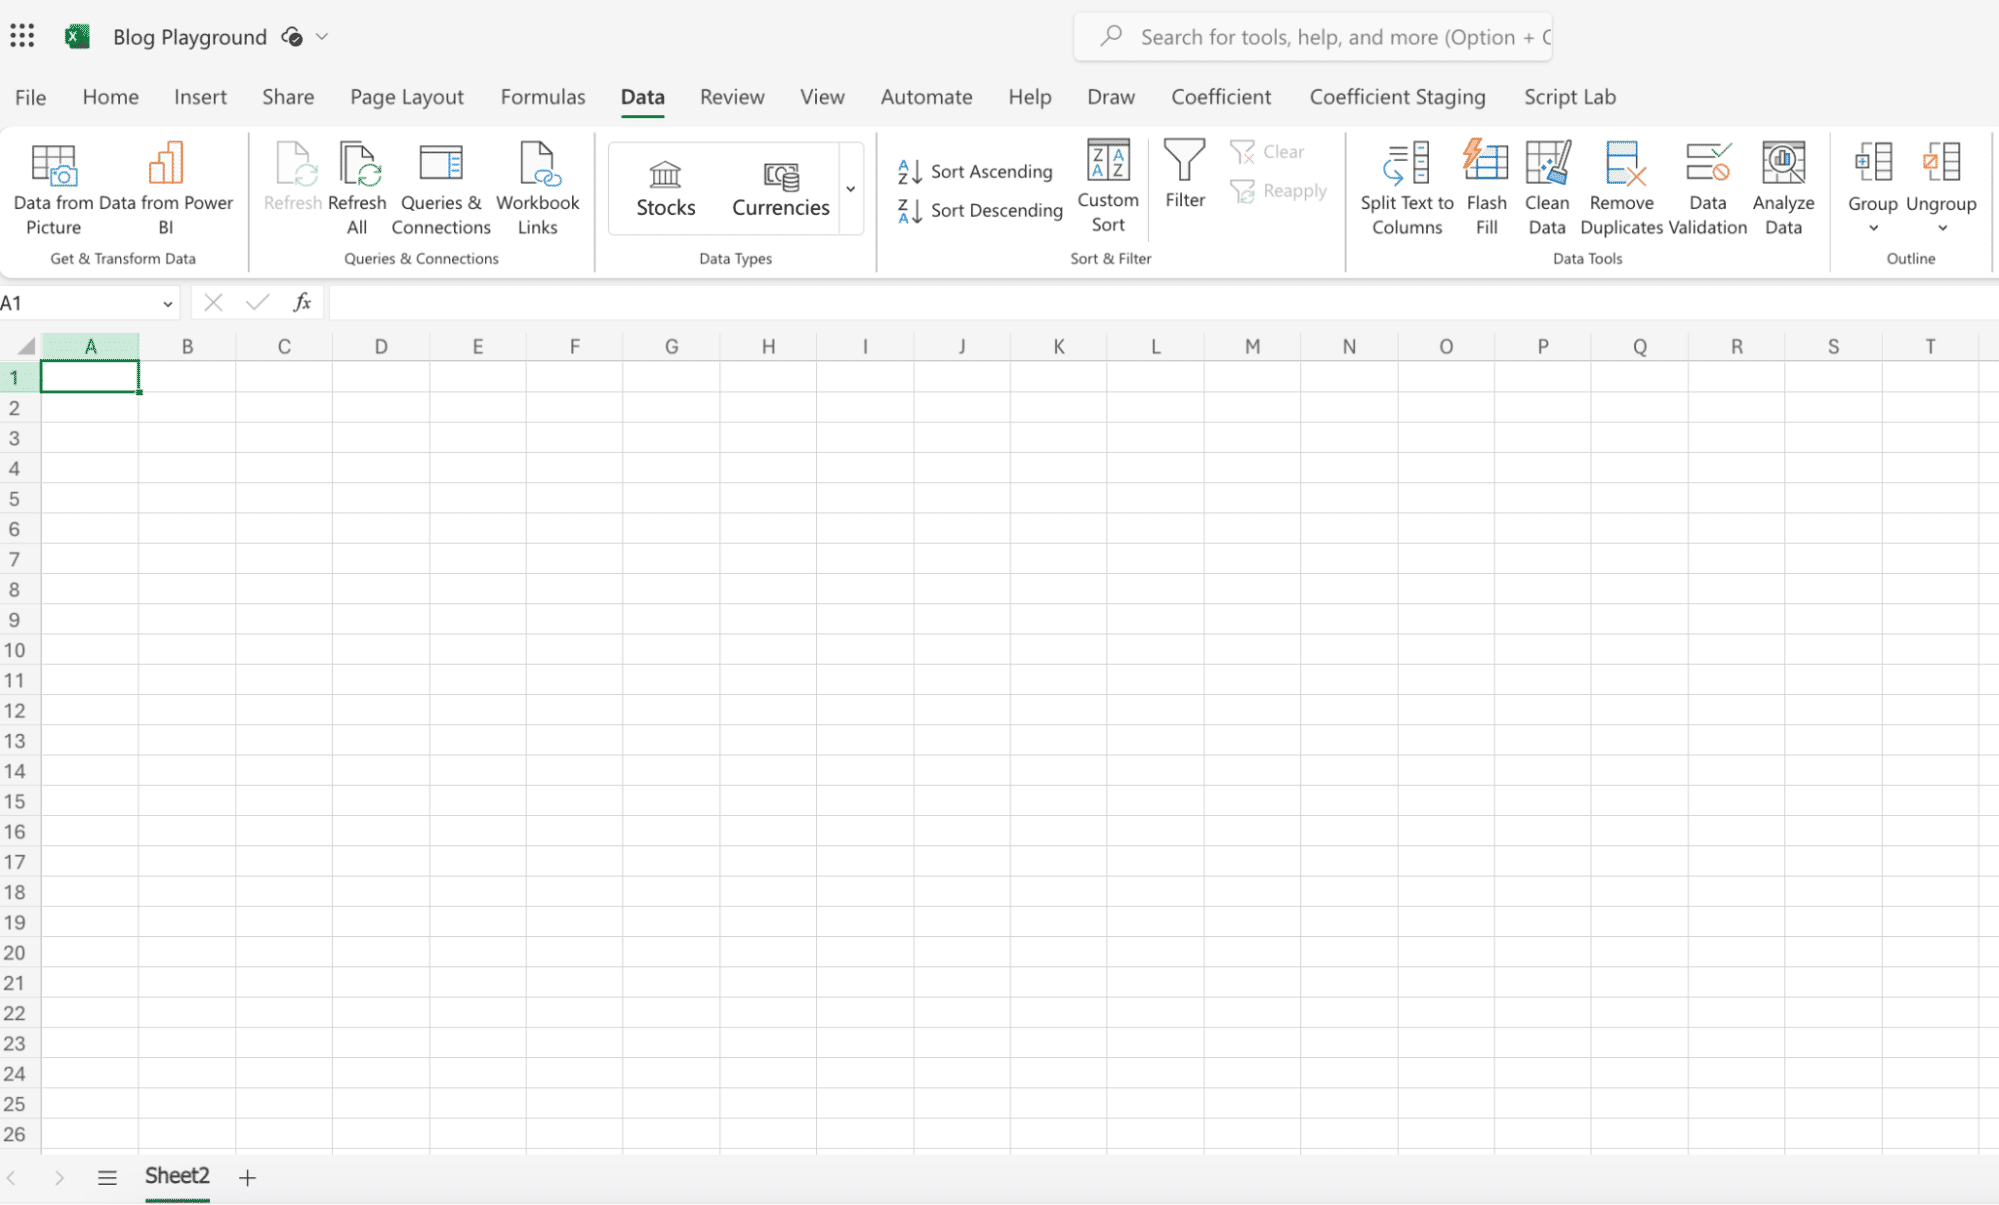Image resolution: width=1999 pixels, height=1205 pixels.
Task: Click the next sheet arrow
Action: coord(59,1178)
